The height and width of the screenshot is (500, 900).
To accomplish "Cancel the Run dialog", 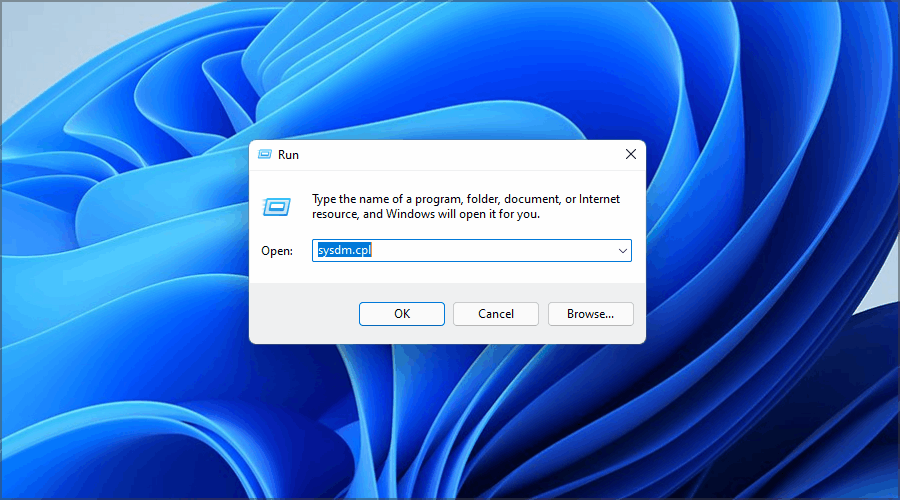I will click(x=496, y=314).
